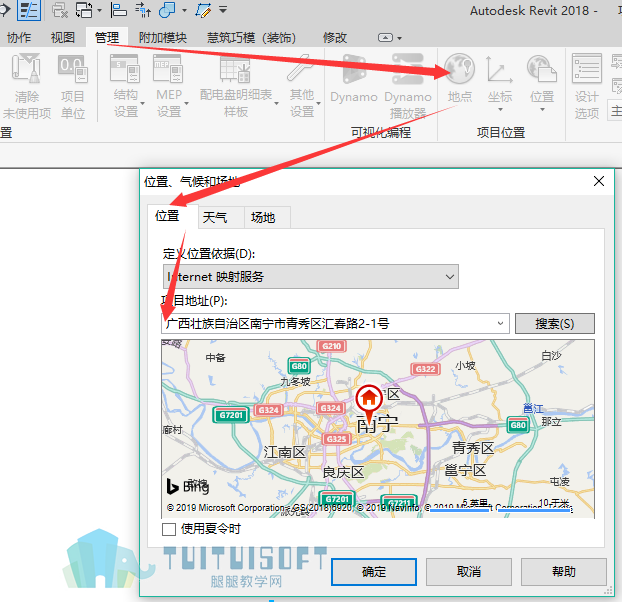Open the 慧筑巧模 (装饰) ribbon tab
The width and height of the screenshot is (622, 602).
pyautogui.click(x=251, y=38)
